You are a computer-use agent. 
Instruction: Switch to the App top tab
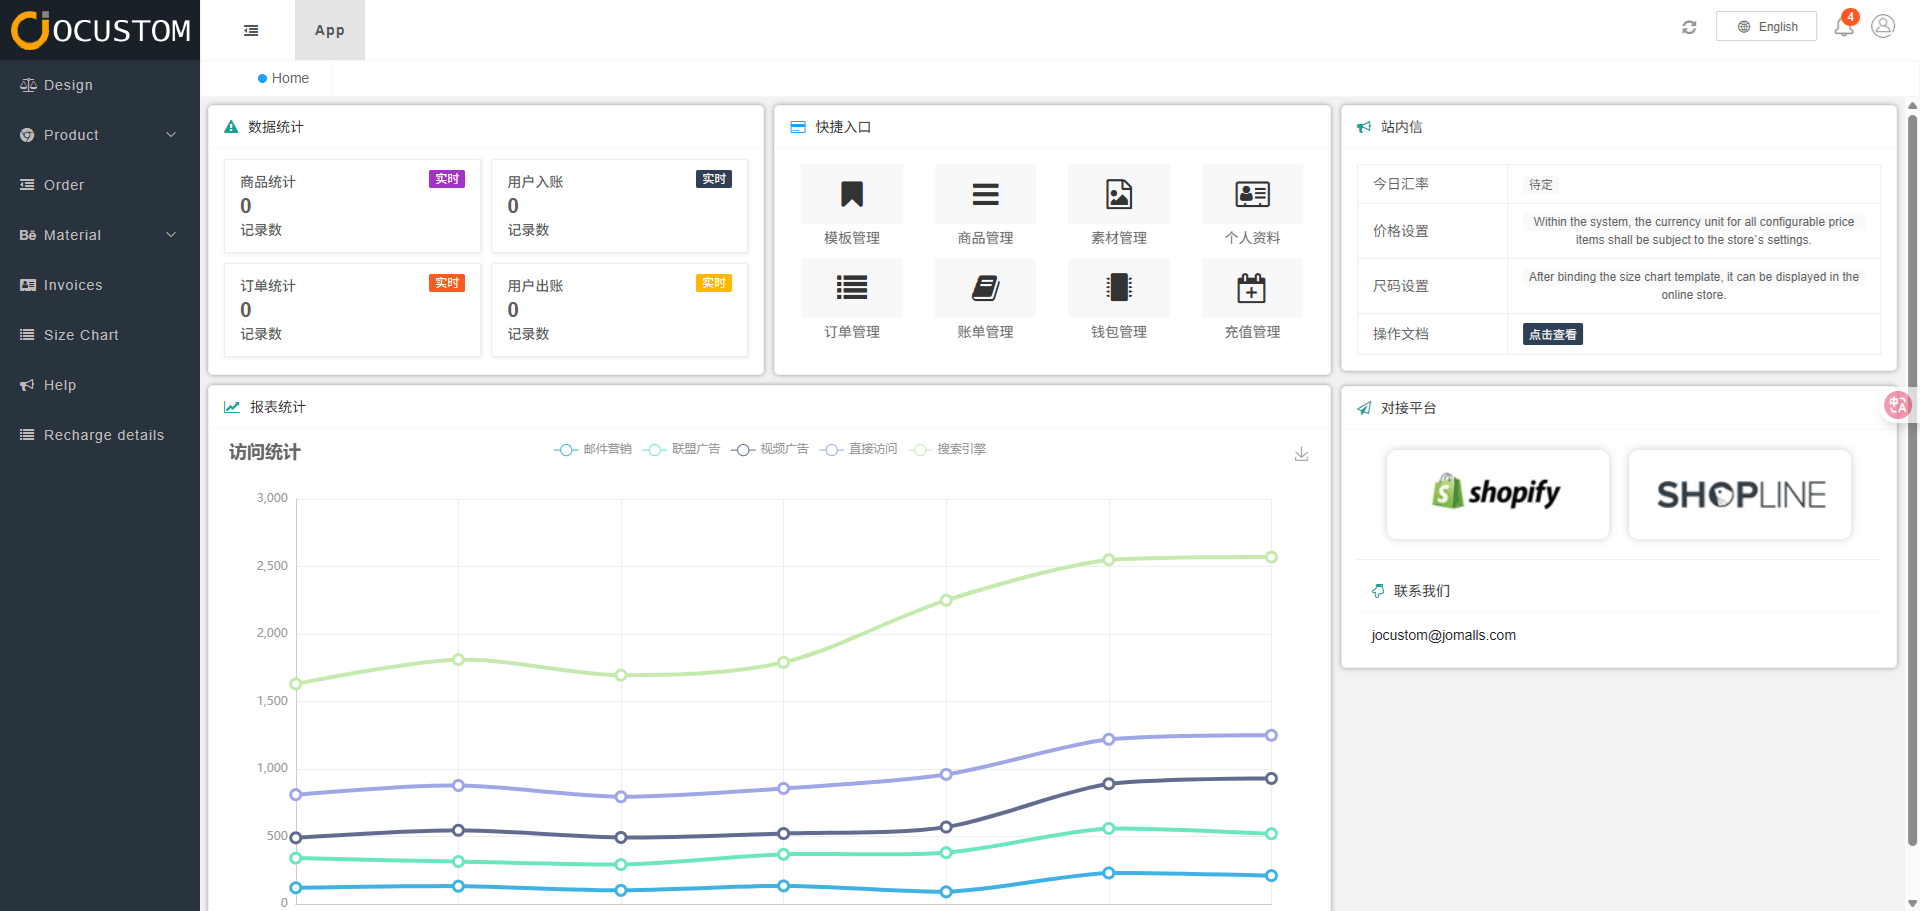329,30
